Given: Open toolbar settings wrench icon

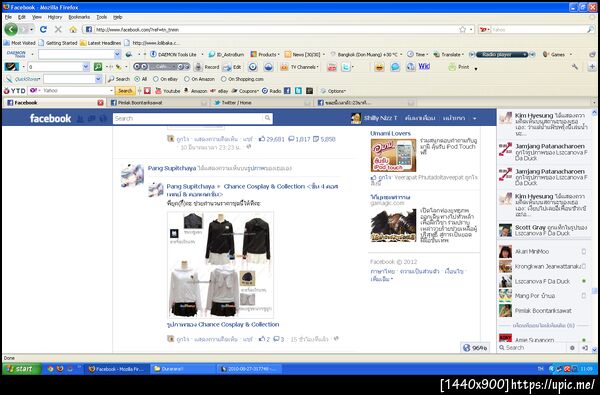Looking at the screenshot, I should [x=575, y=67].
